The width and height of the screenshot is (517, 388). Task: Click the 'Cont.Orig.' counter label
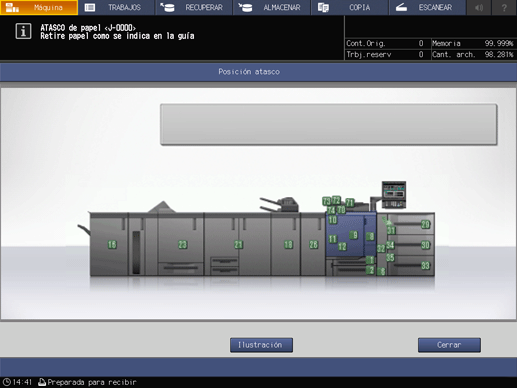(366, 43)
